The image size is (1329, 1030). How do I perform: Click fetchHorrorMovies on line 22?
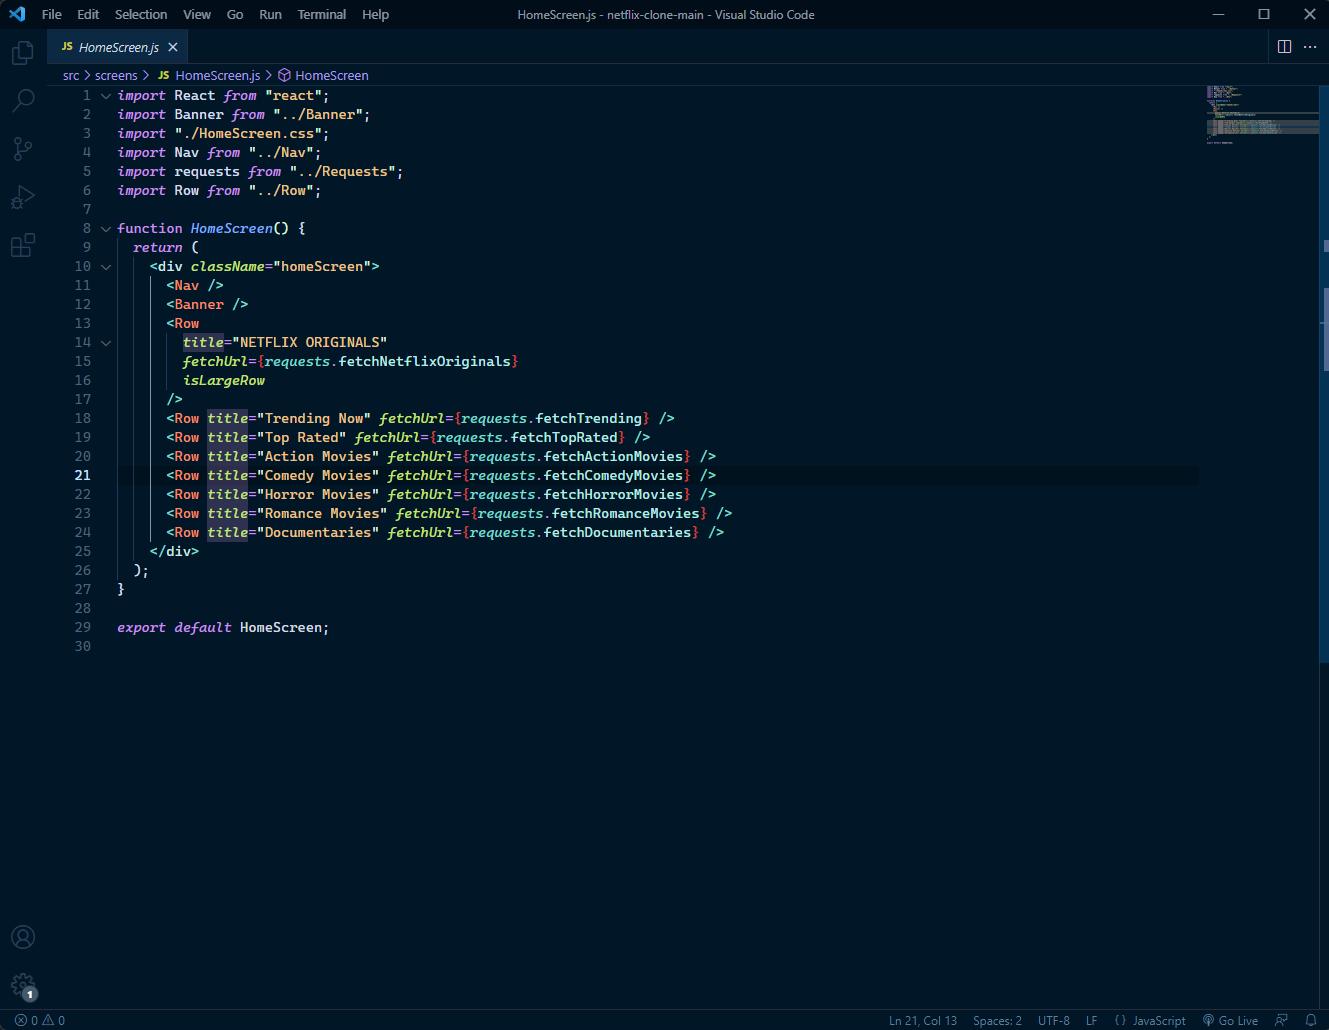click(613, 495)
